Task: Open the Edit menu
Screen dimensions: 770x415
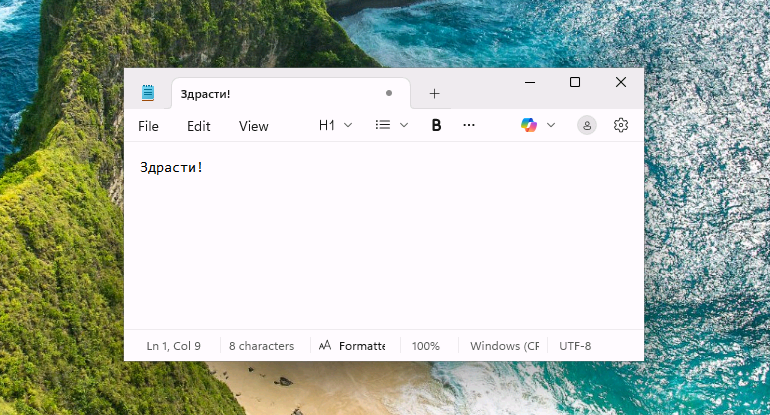Action: click(198, 126)
